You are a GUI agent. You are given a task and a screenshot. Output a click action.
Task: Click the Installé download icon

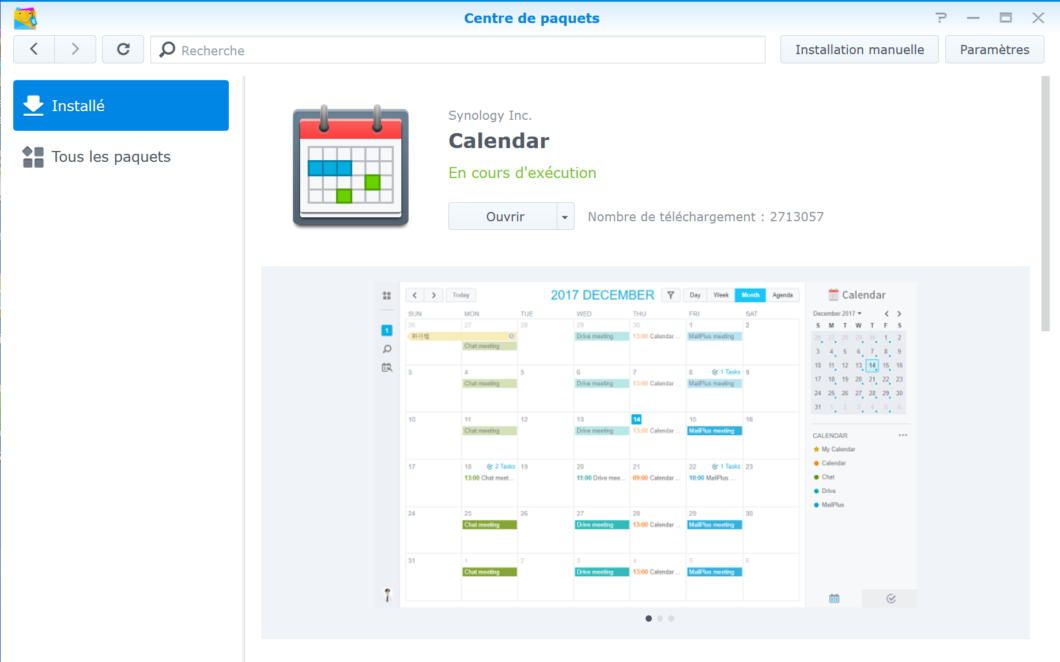click(x=33, y=105)
